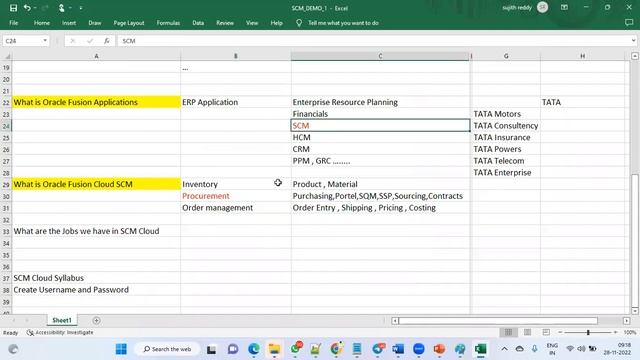Zoom out with the minus button
The height and width of the screenshot is (360, 640).
(560, 332)
